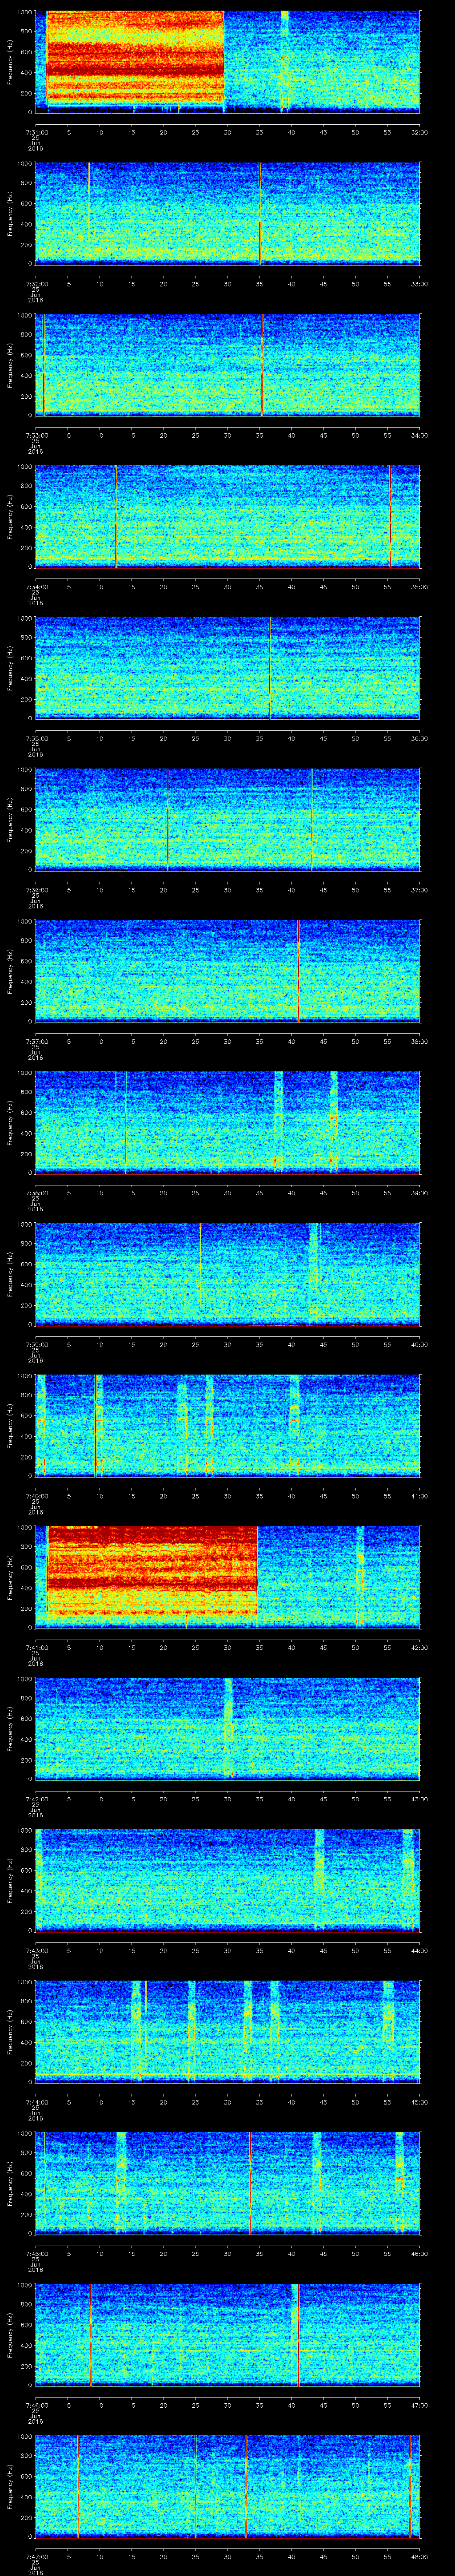This screenshot has width=455, height=2576.
Task: Click the cyan burst near 51 s in the 7:41:00 panel
Action: coord(360,1576)
